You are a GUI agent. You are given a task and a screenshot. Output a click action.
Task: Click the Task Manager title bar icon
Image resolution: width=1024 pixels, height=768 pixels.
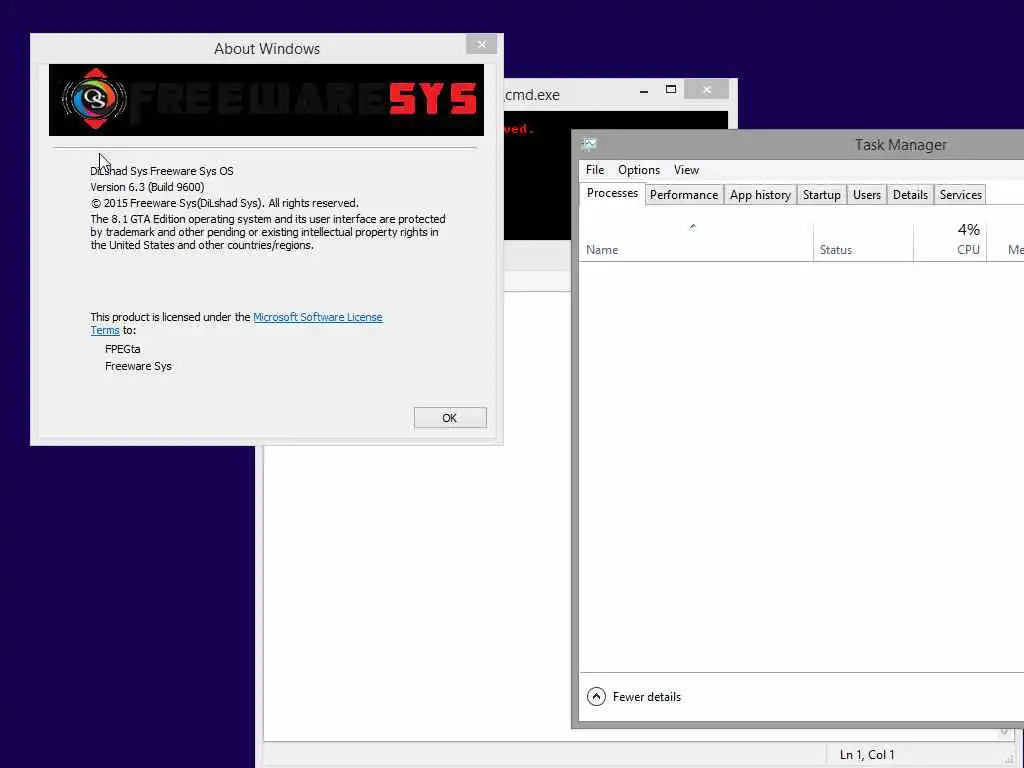click(589, 144)
